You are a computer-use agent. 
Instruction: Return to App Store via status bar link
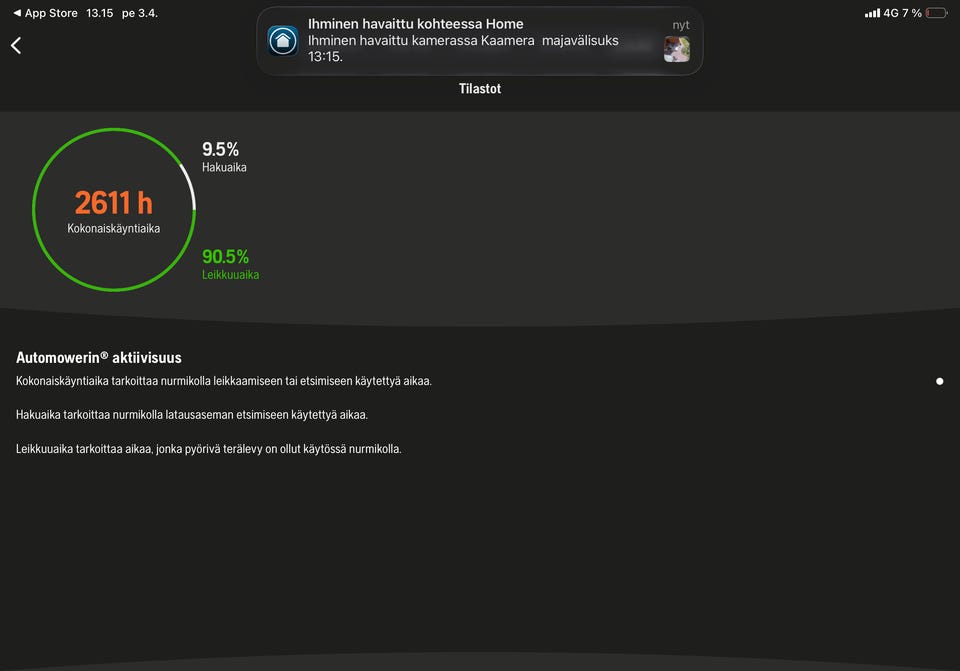click(x=45, y=13)
